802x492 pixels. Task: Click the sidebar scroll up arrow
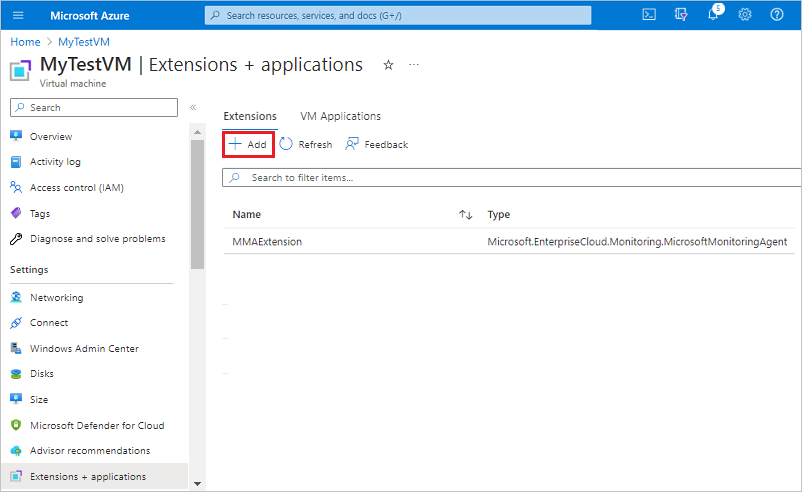(x=197, y=132)
